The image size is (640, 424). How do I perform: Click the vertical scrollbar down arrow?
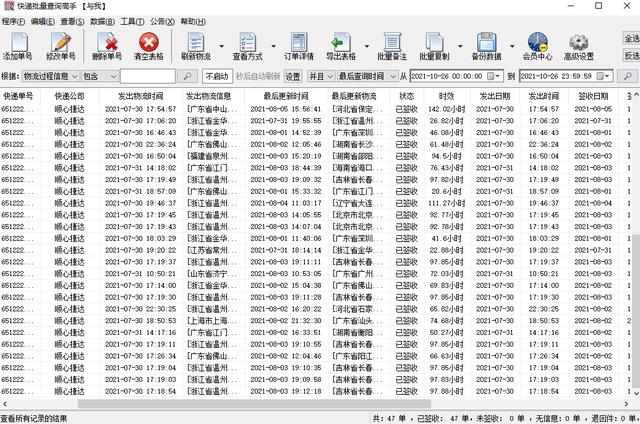(636, 393)
